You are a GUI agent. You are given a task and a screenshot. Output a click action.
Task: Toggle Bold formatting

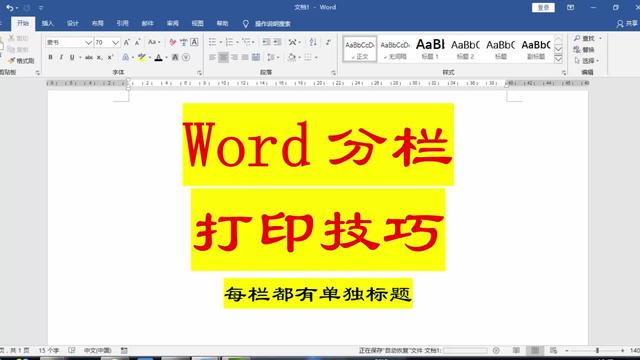click(50, 58)
